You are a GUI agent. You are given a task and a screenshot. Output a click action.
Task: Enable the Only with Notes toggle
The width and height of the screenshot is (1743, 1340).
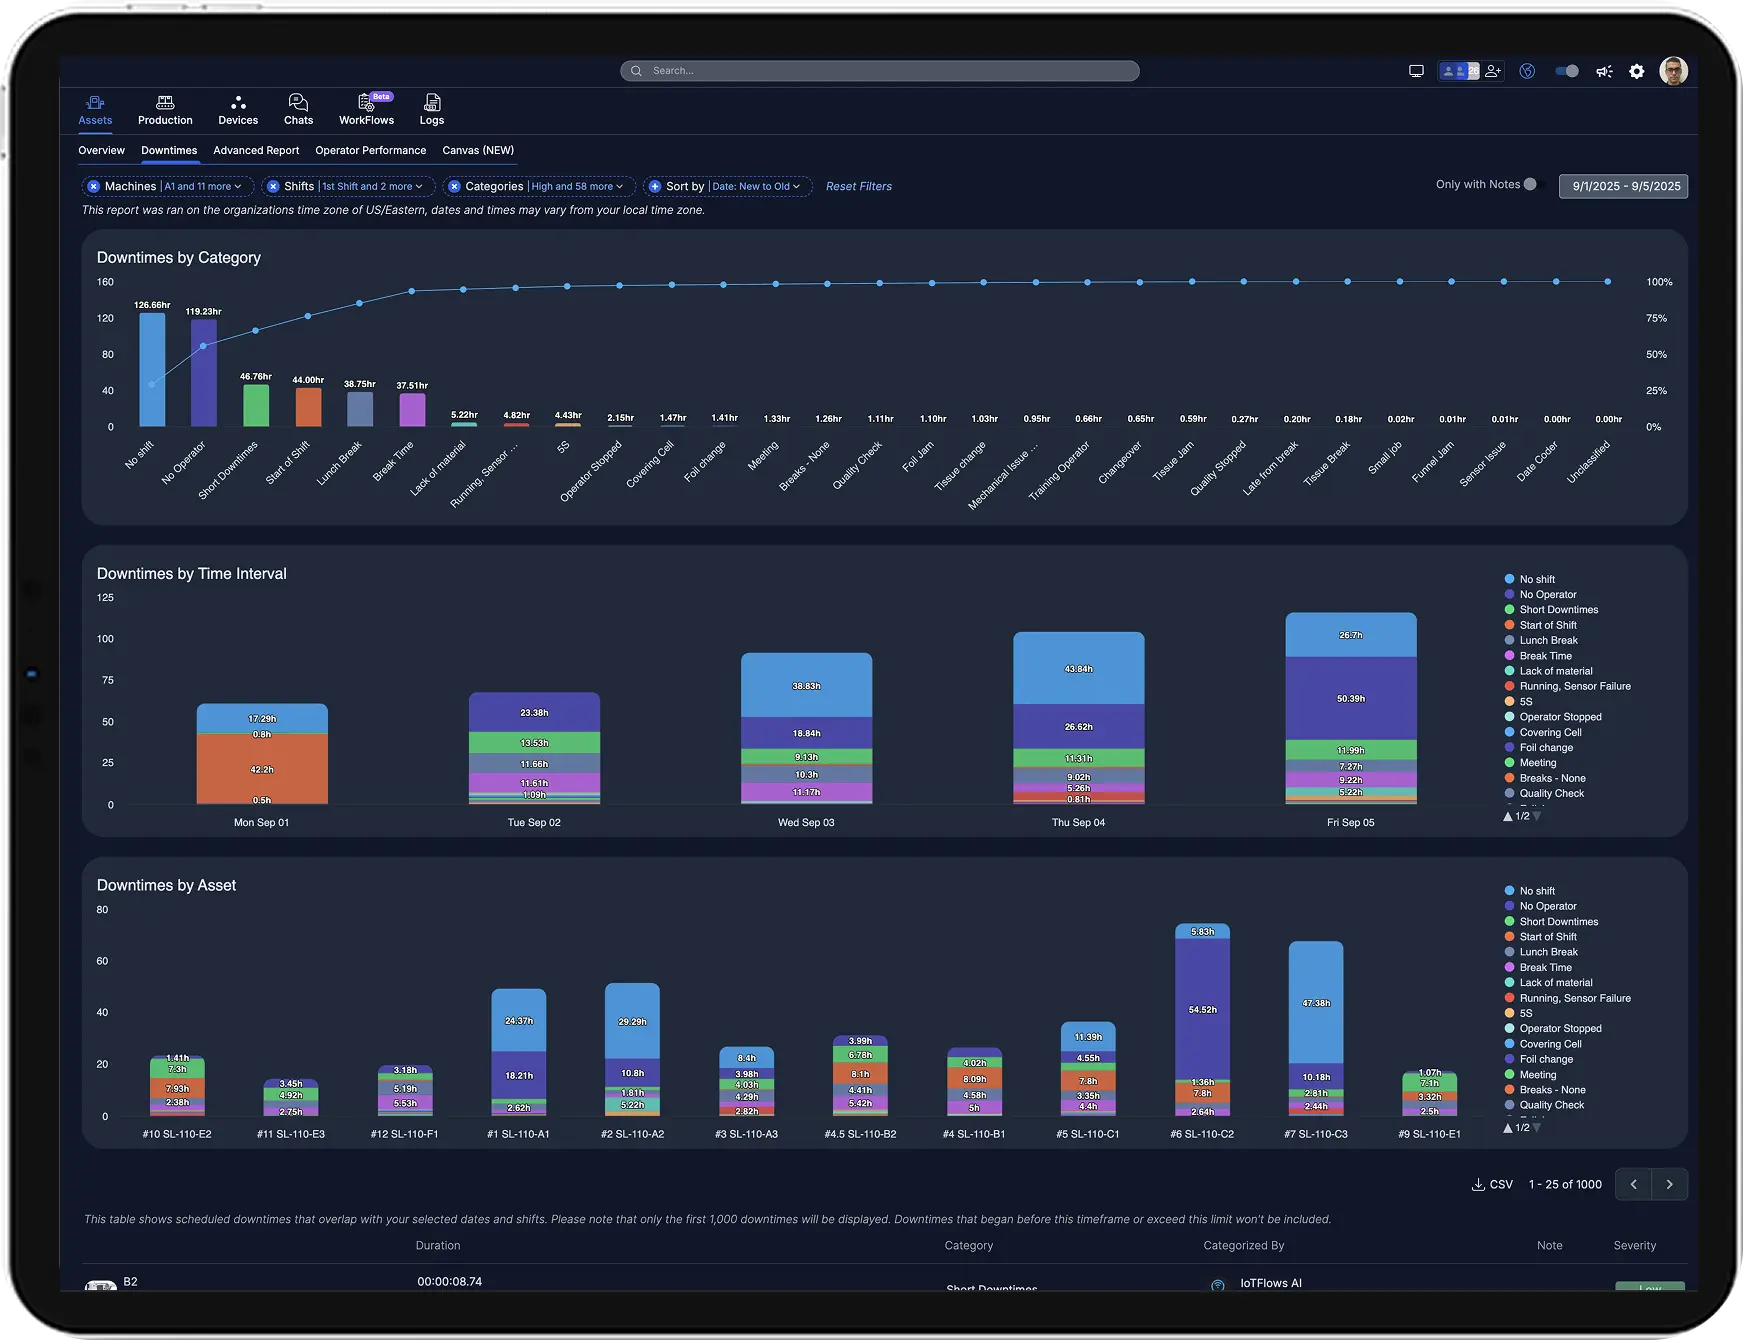pos(1529,184)
